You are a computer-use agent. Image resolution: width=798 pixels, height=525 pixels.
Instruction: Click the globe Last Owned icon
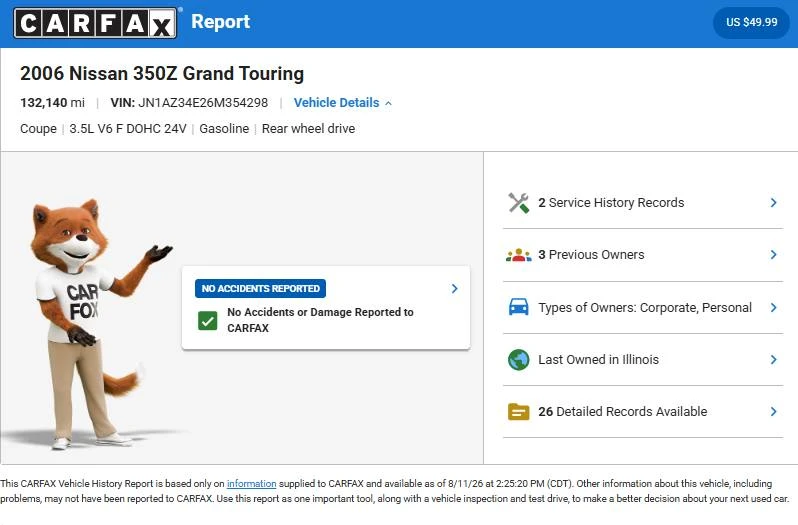518,360
